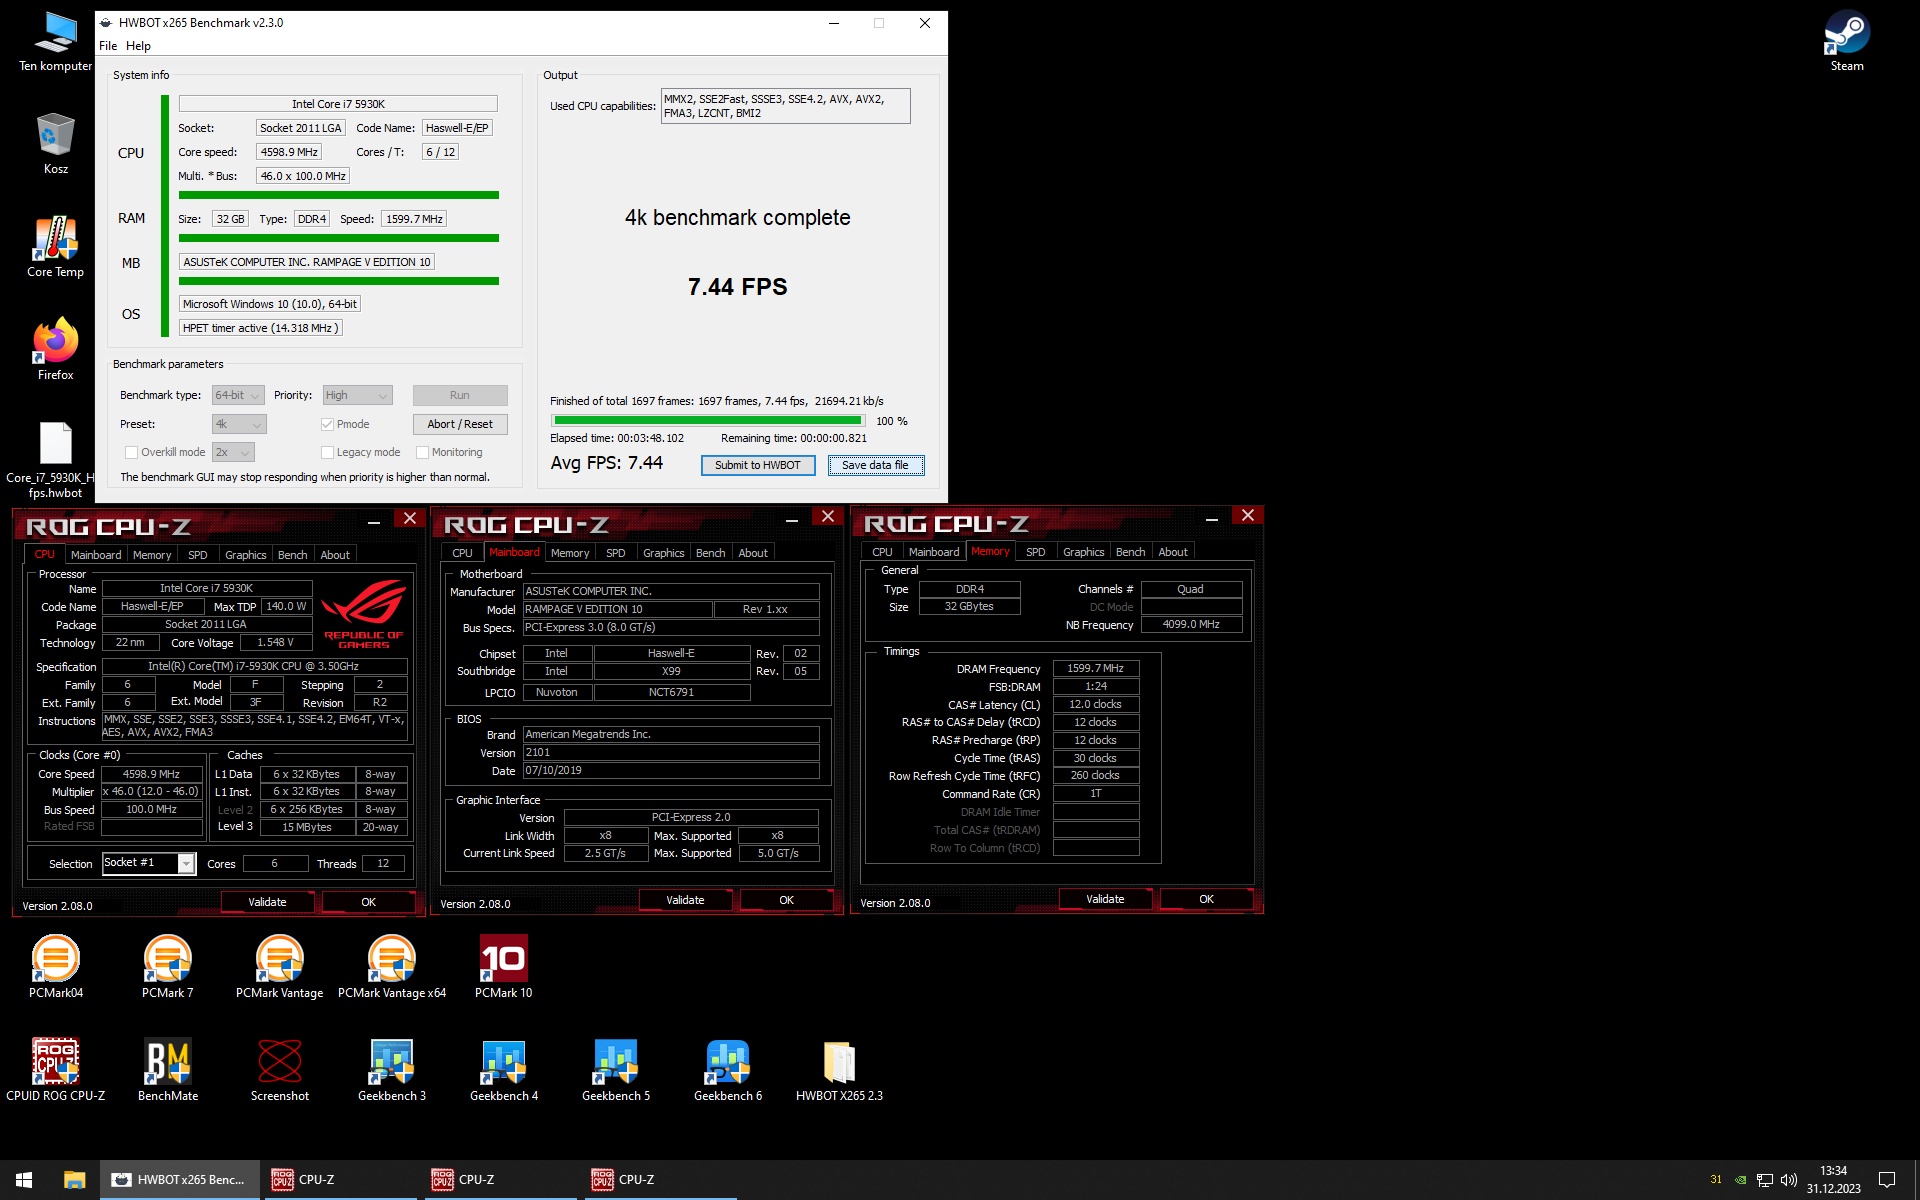Click the Intel Core i7 5930K name field
The height and width of the screenshot is (1200, 1920).
(x=338, y=104)
